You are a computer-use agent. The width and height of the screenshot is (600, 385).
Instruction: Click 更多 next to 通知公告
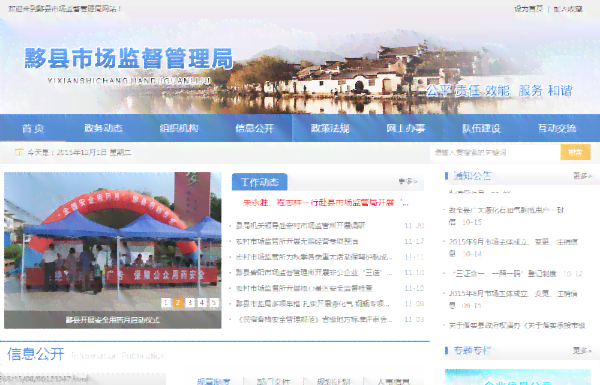582,176
